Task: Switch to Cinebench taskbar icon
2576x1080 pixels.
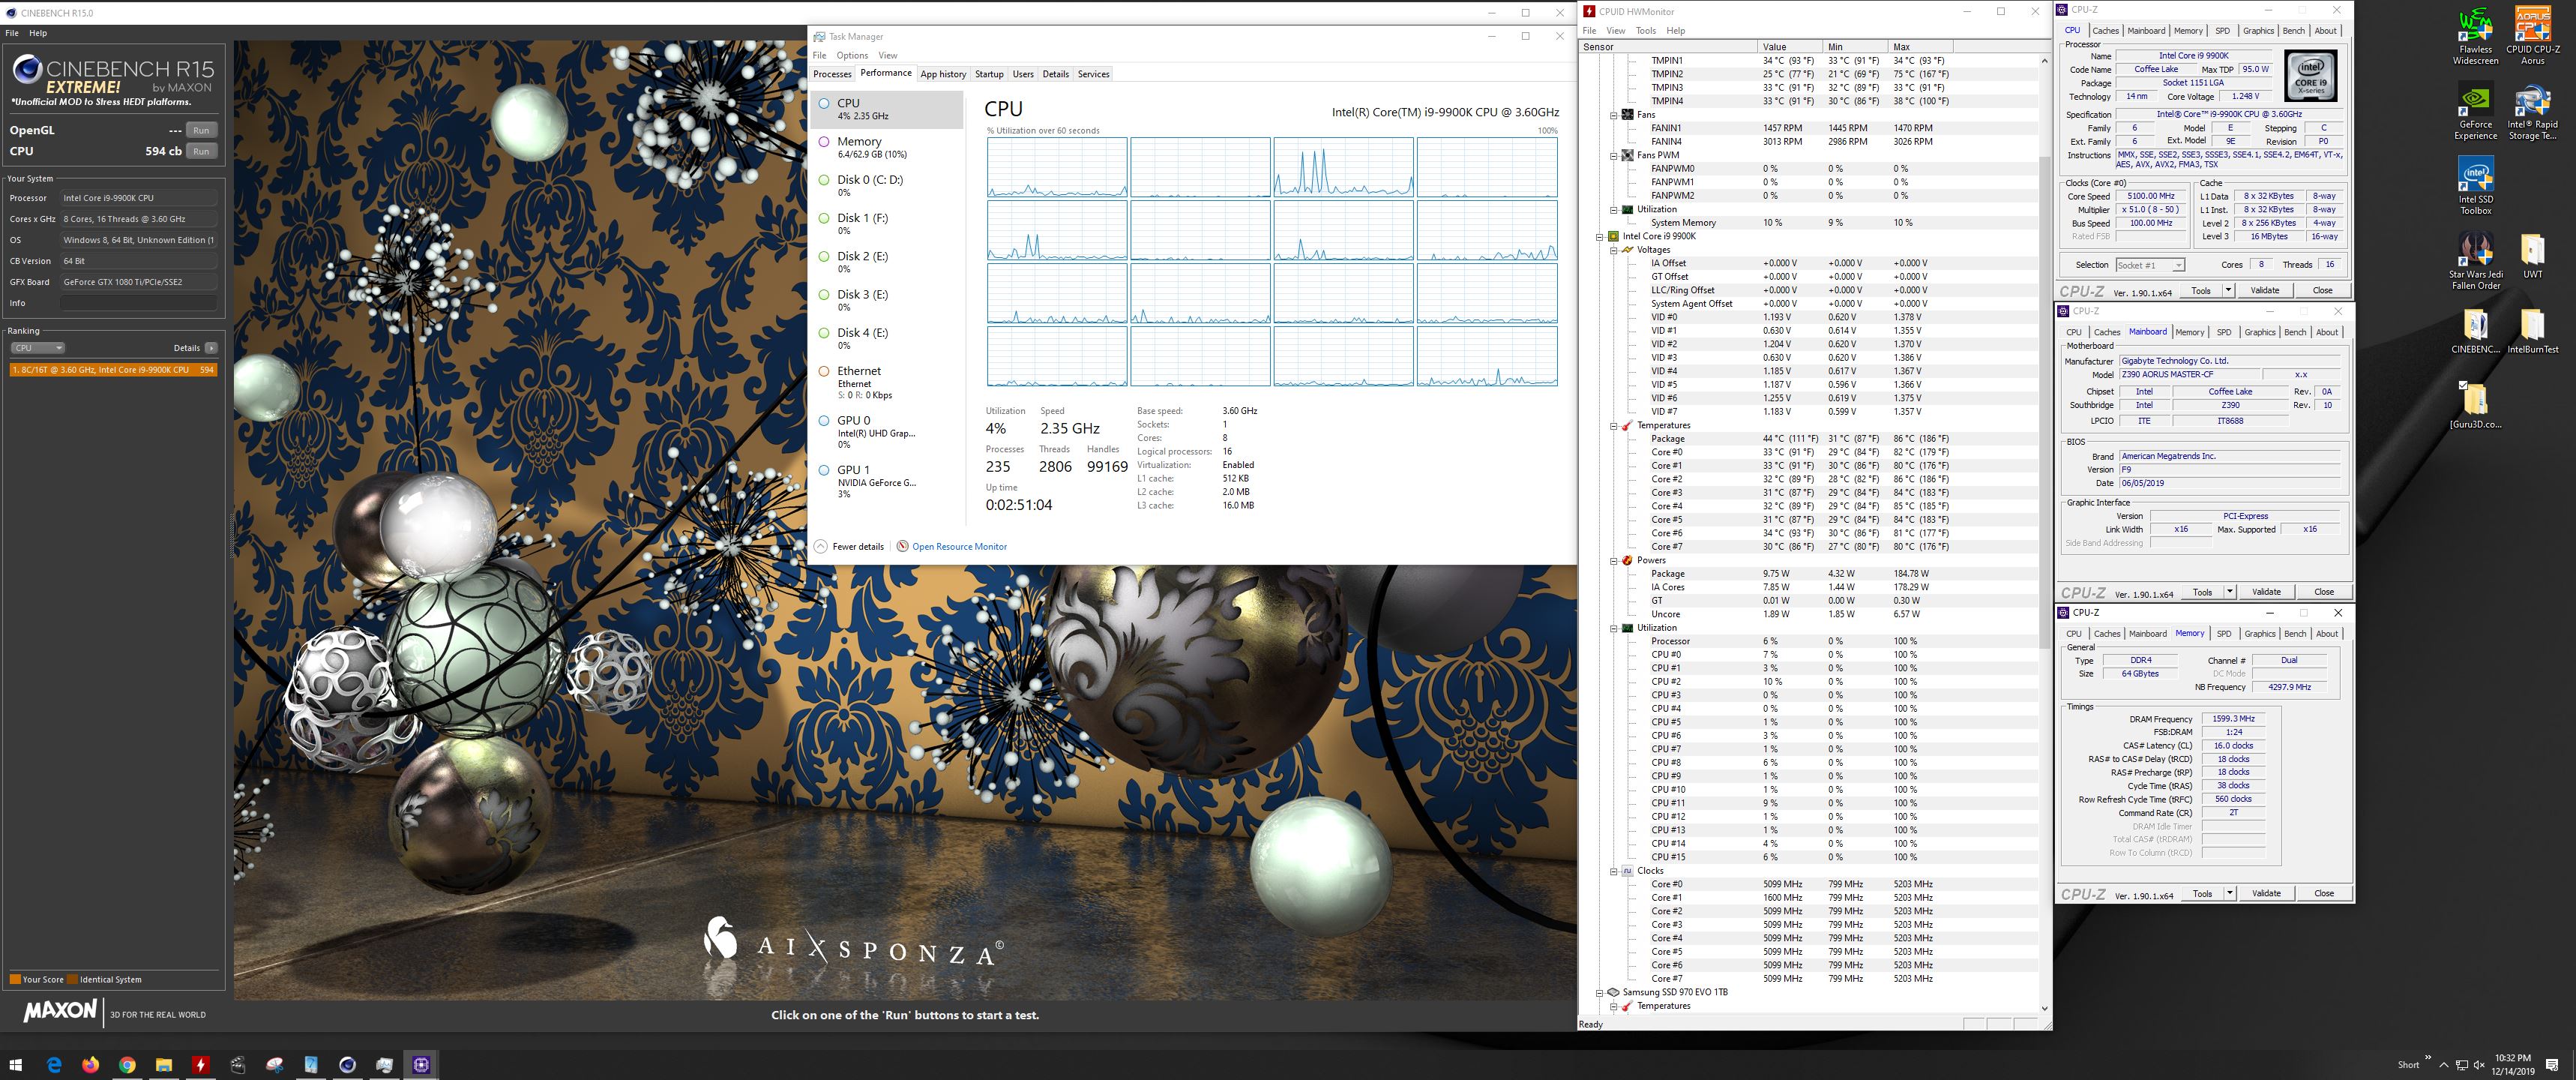Action: pyautogui.click(x=348, y=1065)
